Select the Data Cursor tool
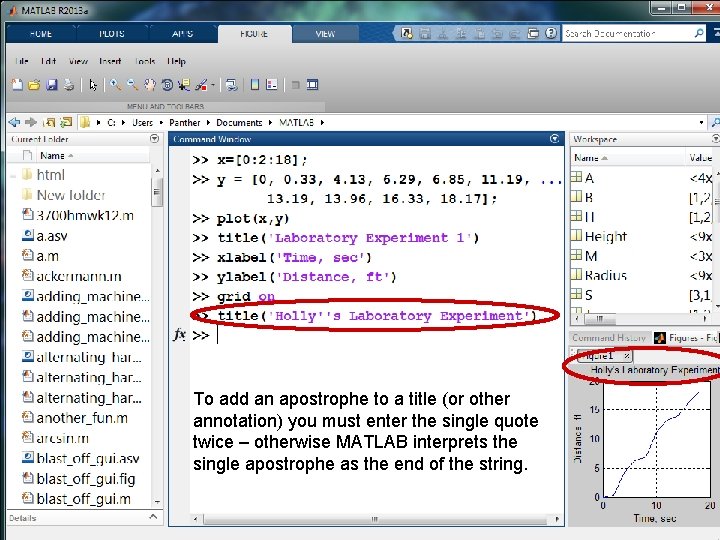The height and width of the screenshot is (540, 720). pyautogui.click(x=185, y=85)
